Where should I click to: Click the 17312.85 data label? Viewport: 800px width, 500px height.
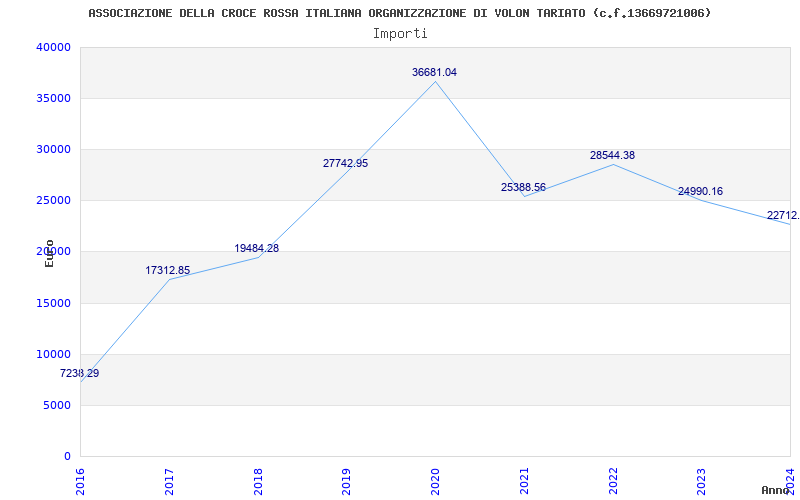click(167, 270)
